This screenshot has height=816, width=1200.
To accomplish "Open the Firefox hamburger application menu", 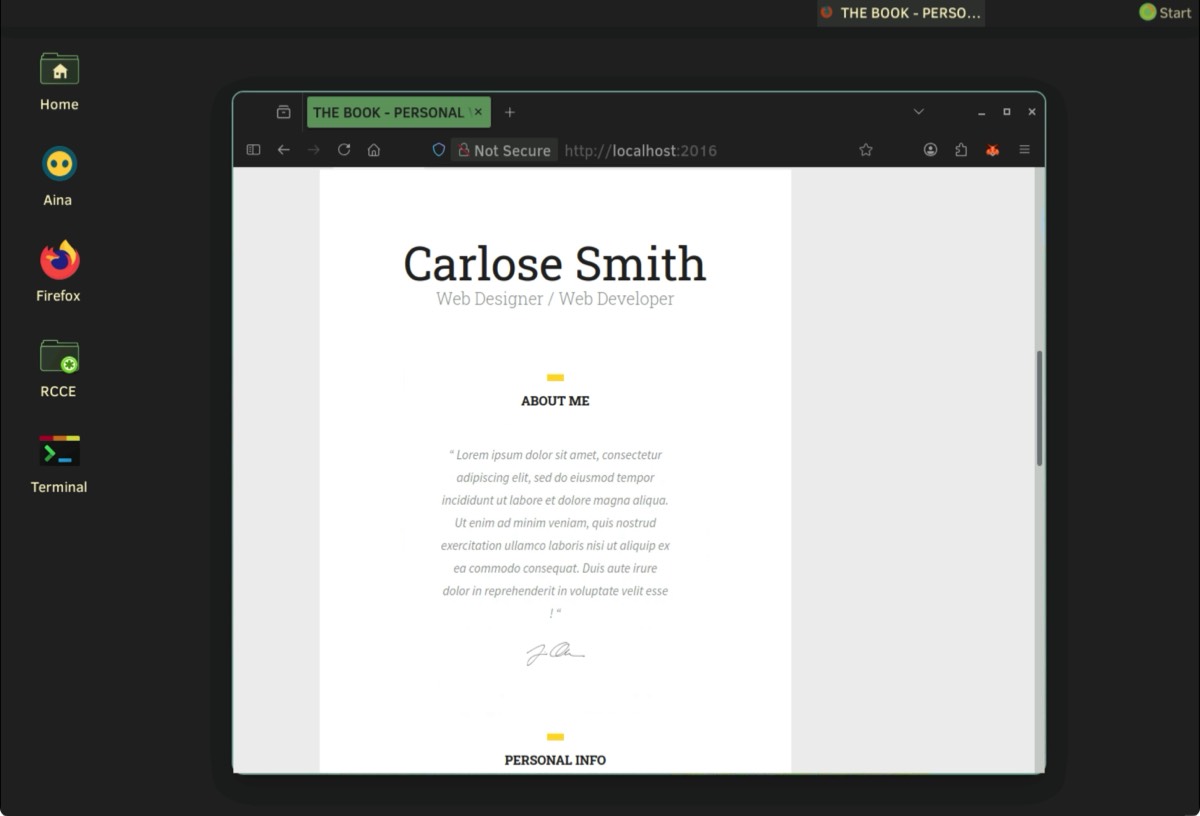I will tap(1024, 150).
